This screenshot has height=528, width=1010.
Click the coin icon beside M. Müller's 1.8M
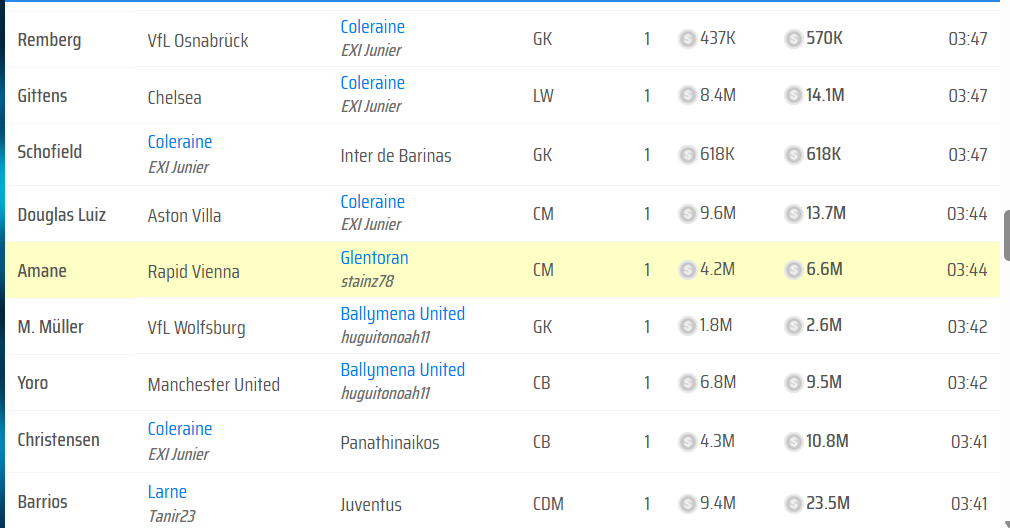688,325
